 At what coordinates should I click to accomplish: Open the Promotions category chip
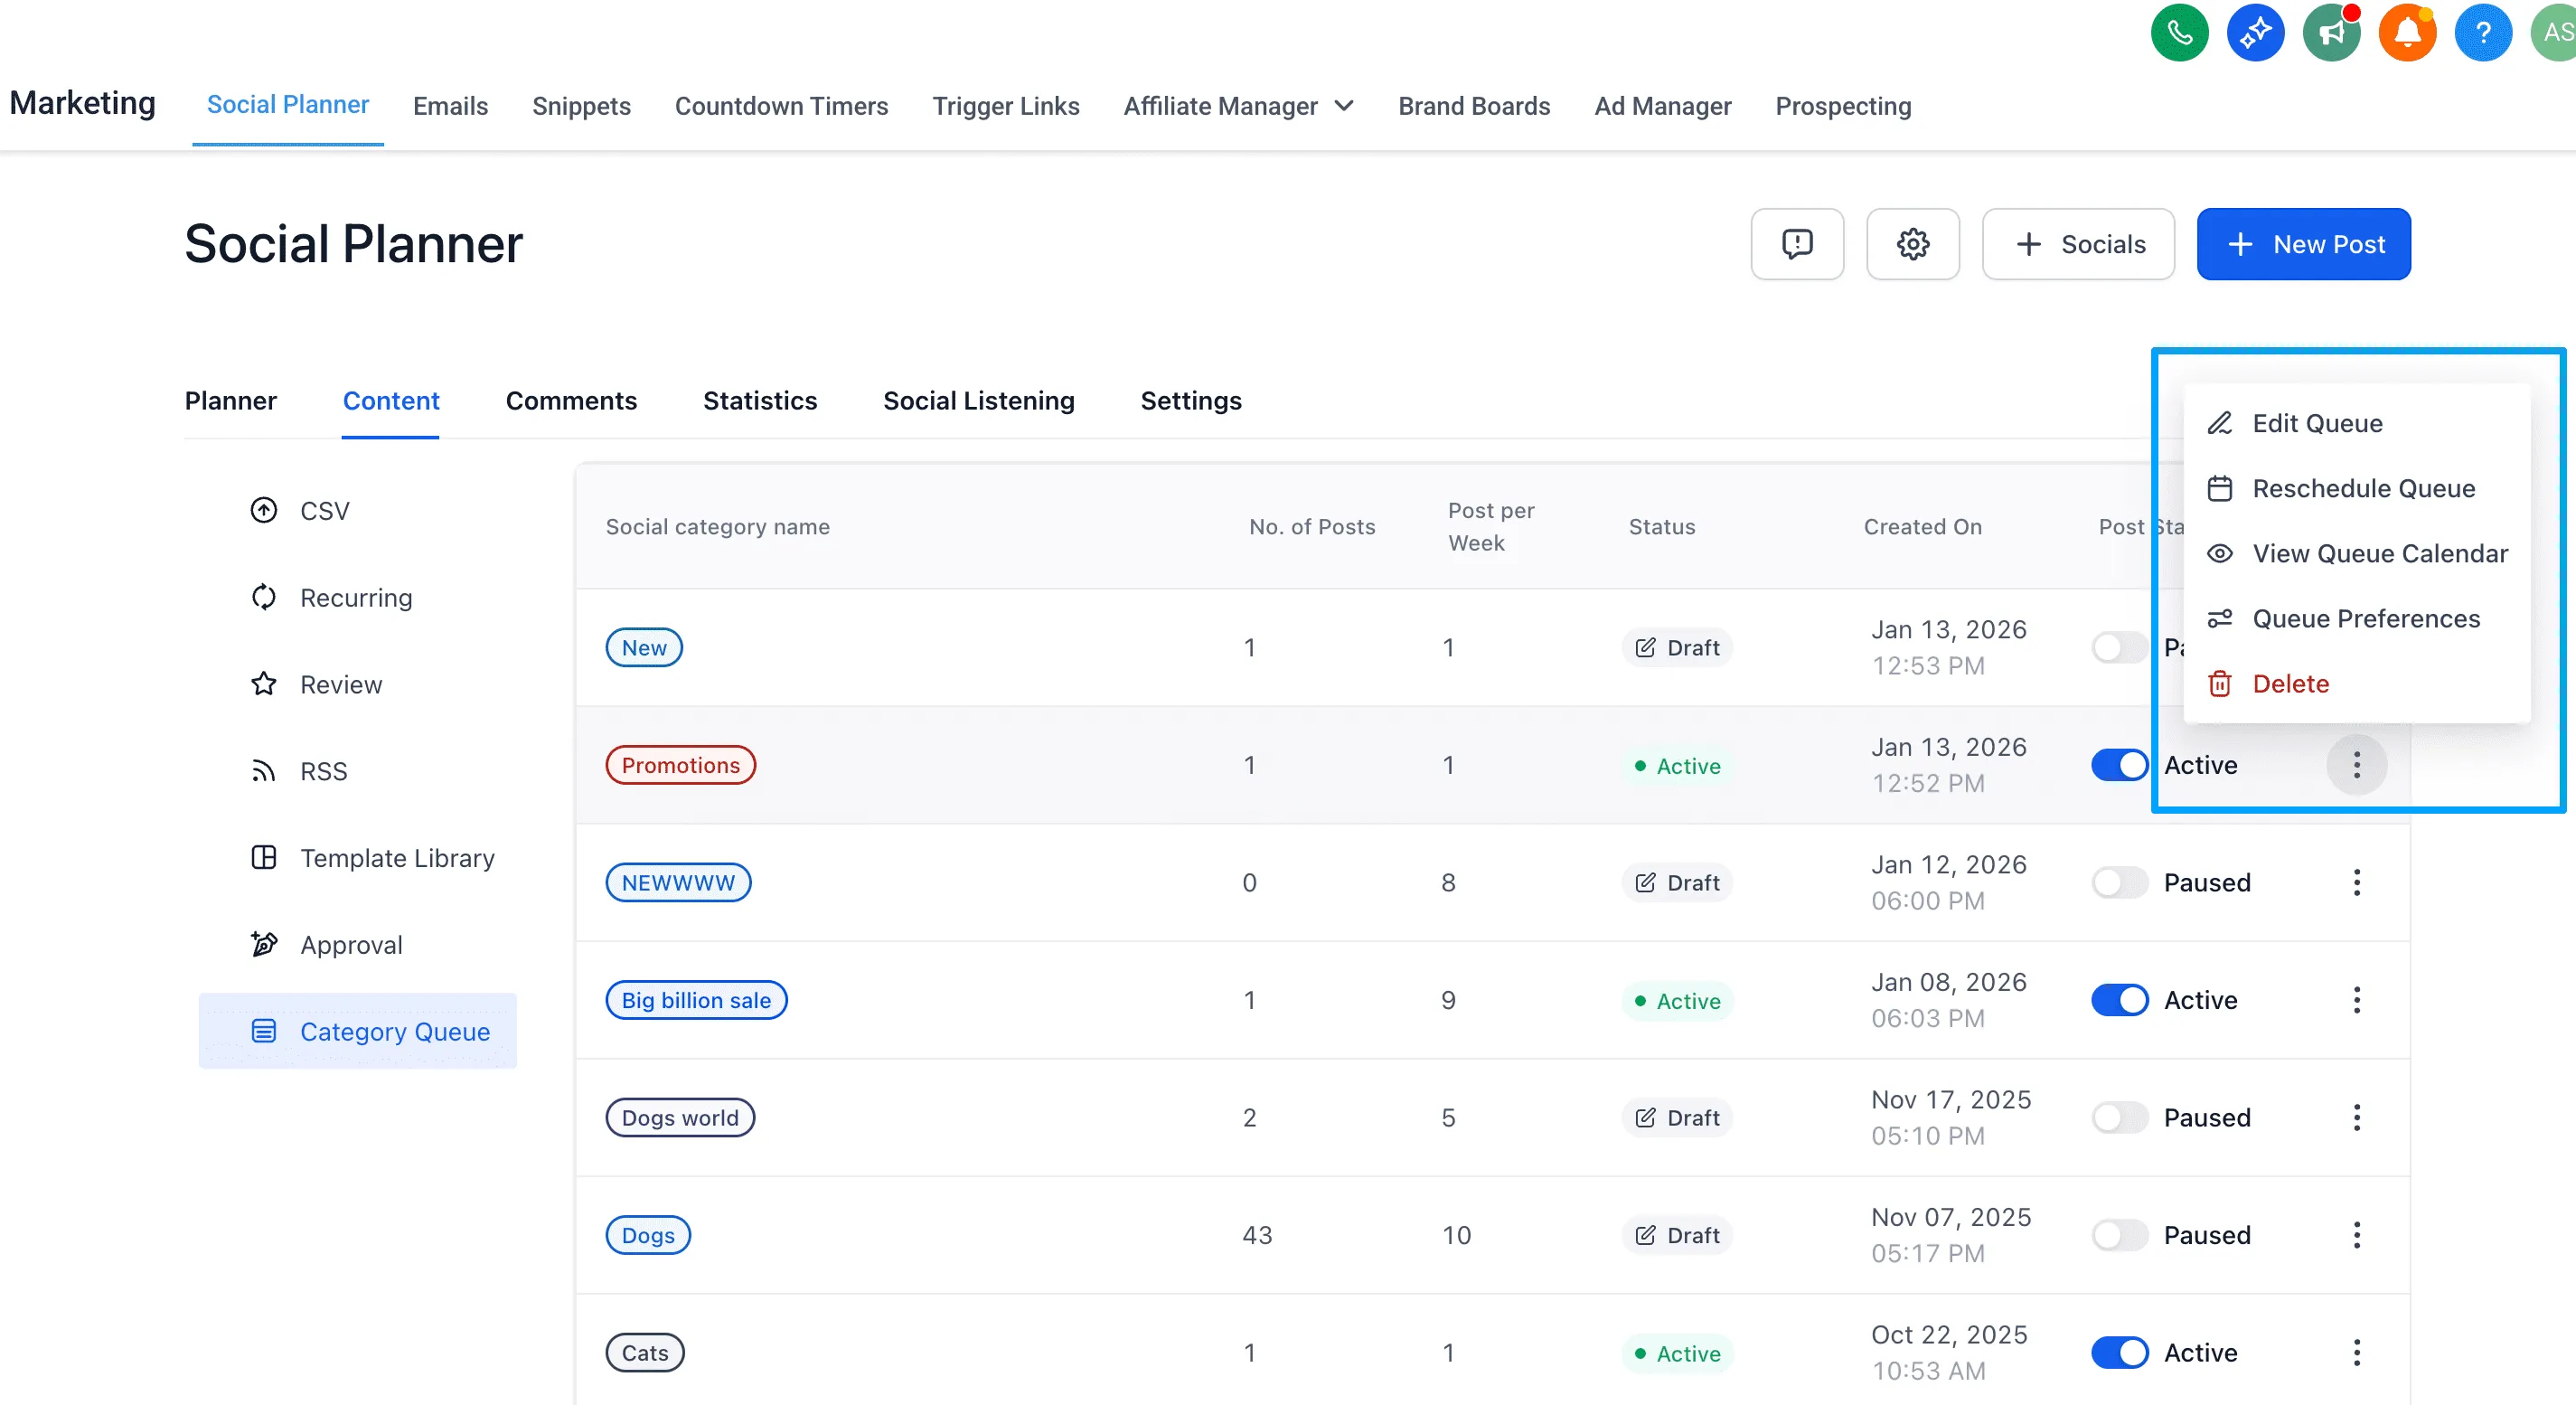[x=680, y=765]
